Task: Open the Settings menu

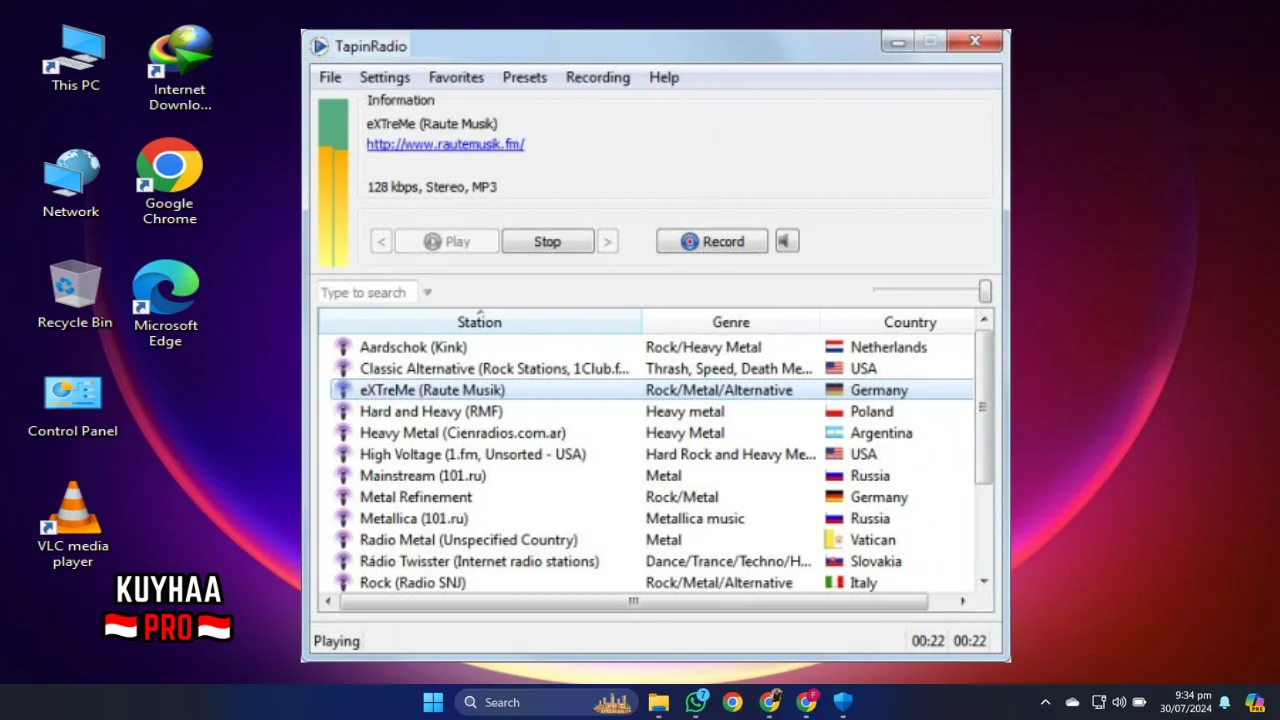Action: [385, 77]
